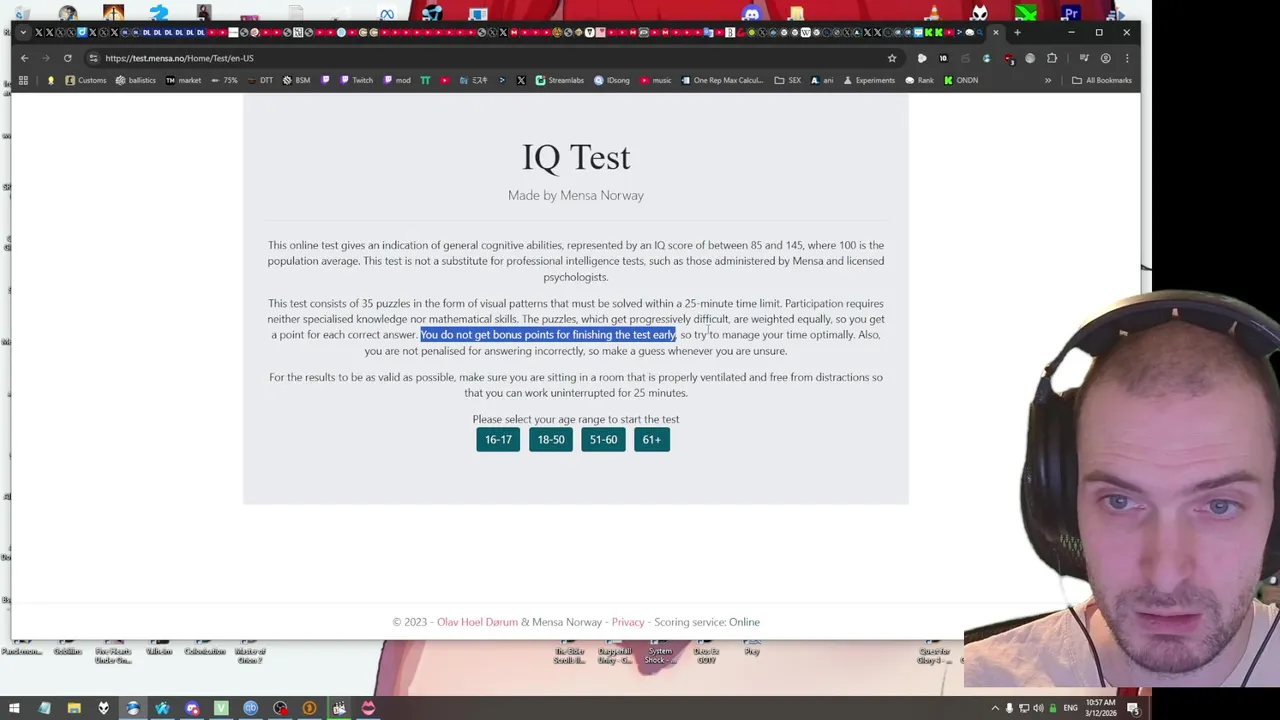1280x720 pixels.
Task: Open the music bookmark
Action: tap(655, 80)
